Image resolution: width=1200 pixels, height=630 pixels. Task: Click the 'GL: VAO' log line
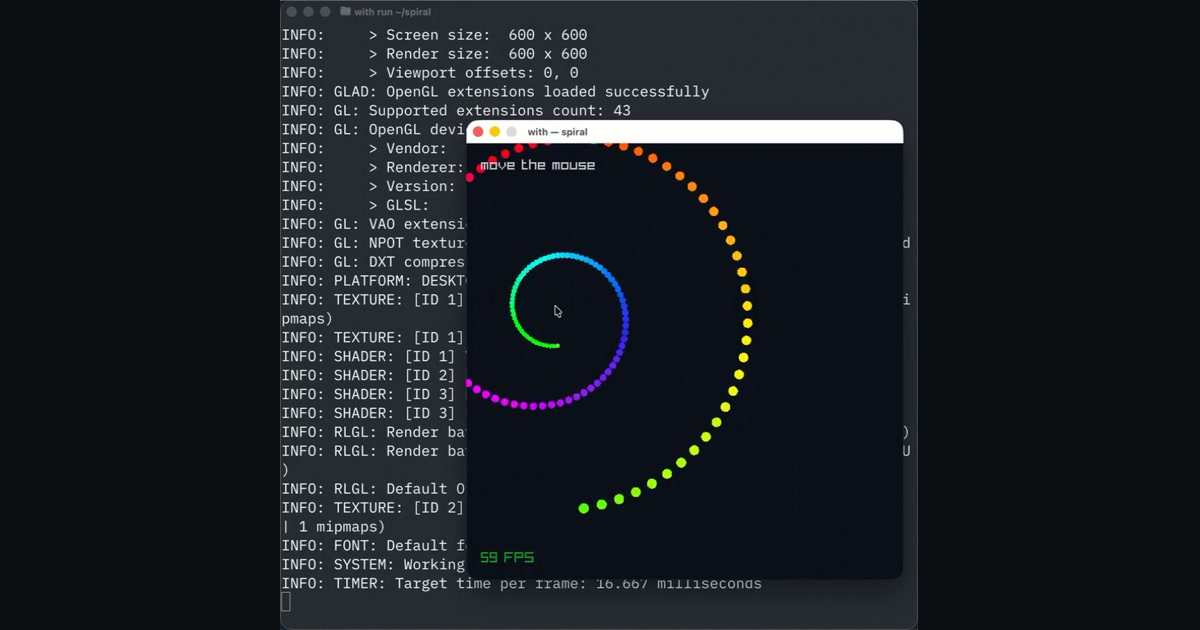374,224
